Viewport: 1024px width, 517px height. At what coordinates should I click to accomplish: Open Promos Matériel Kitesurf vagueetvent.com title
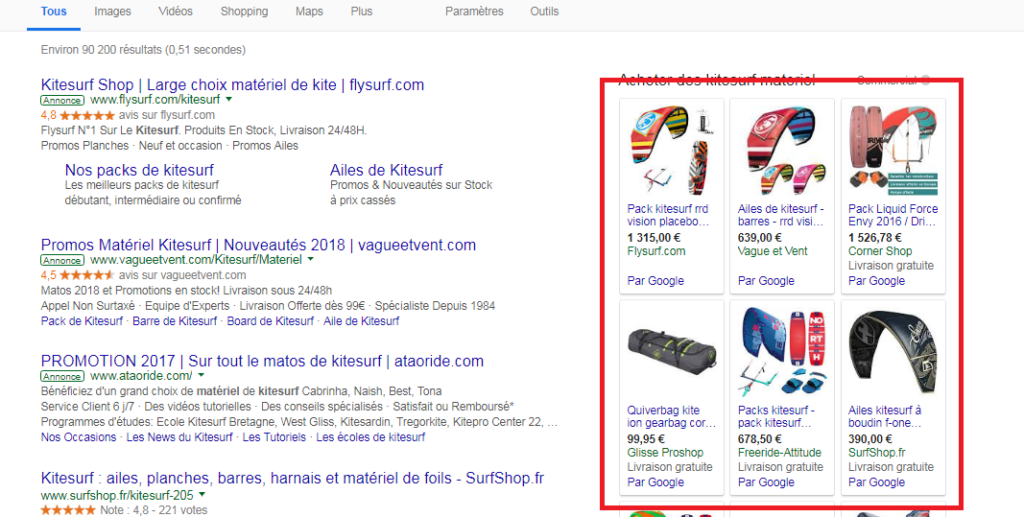258,245
